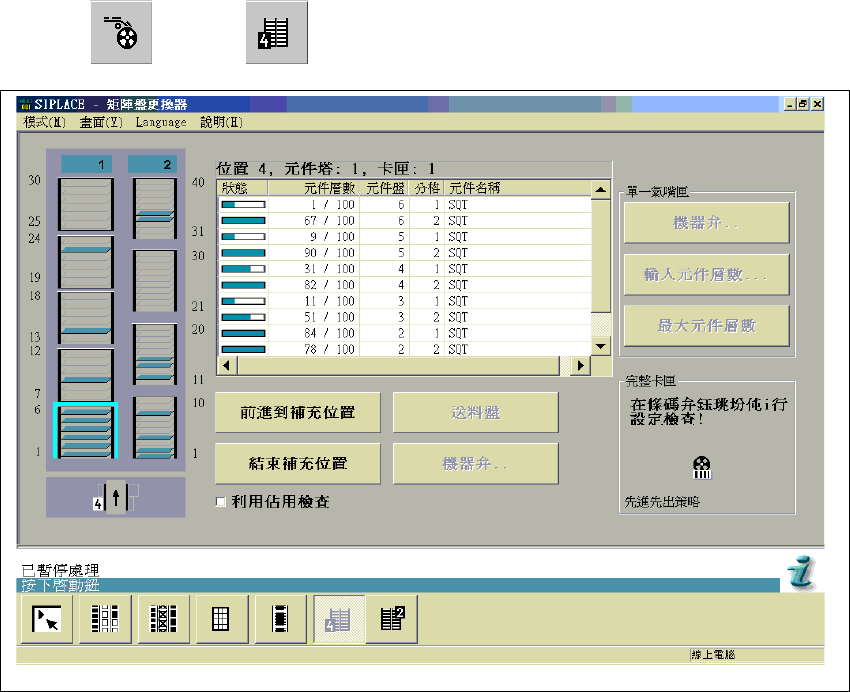Select the matrix tray changer 4 icon in bottom toolbar
The image size is (850, 692).
(339, 619)
